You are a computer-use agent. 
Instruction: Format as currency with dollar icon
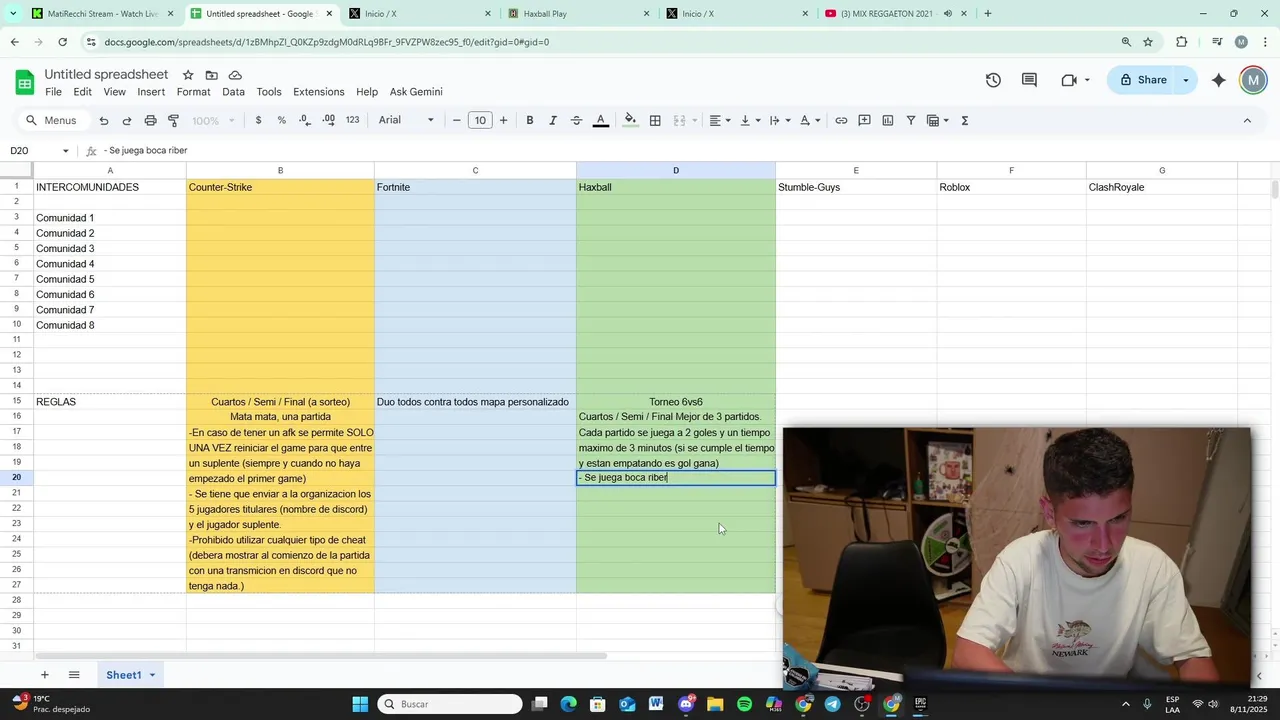[x=258, y=120]
